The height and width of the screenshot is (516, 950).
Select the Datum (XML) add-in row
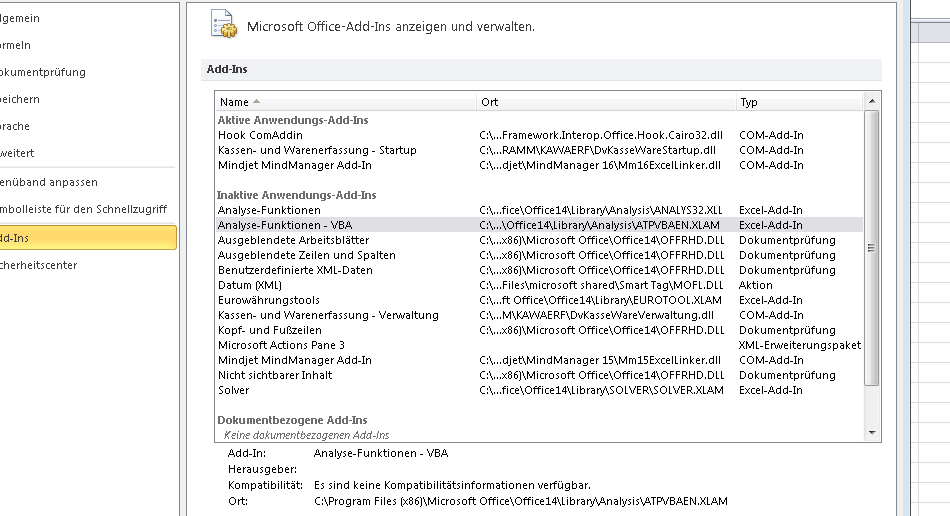click(x=249, y=285)
